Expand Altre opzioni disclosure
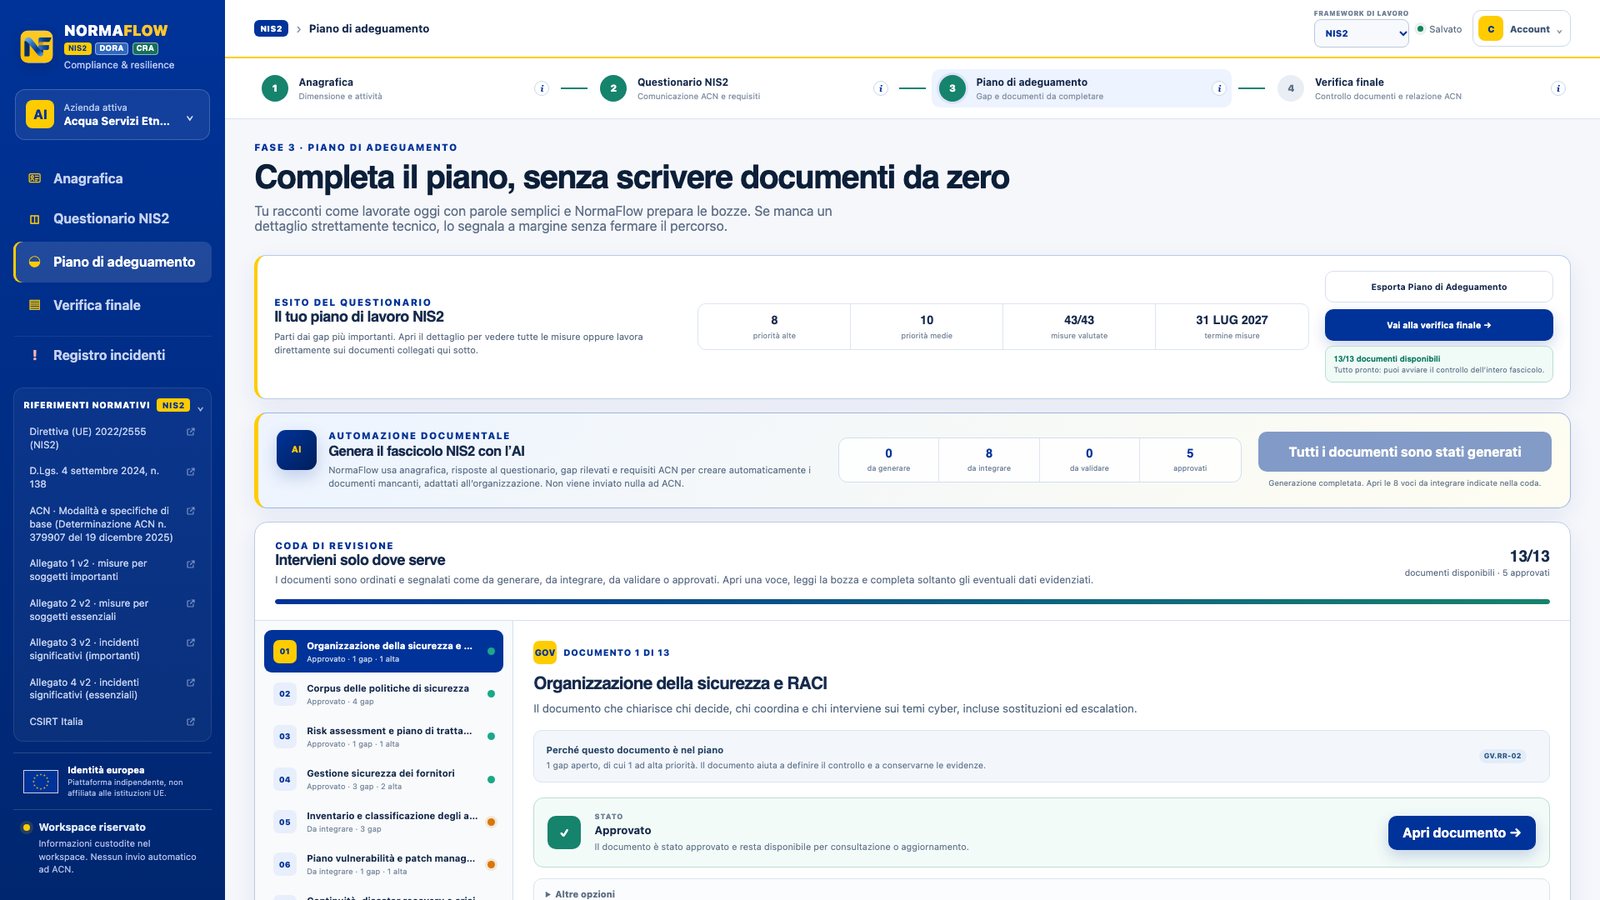The width and height of the screenshot is (1600, 900). pyautogui.click(x=580, y=894)
